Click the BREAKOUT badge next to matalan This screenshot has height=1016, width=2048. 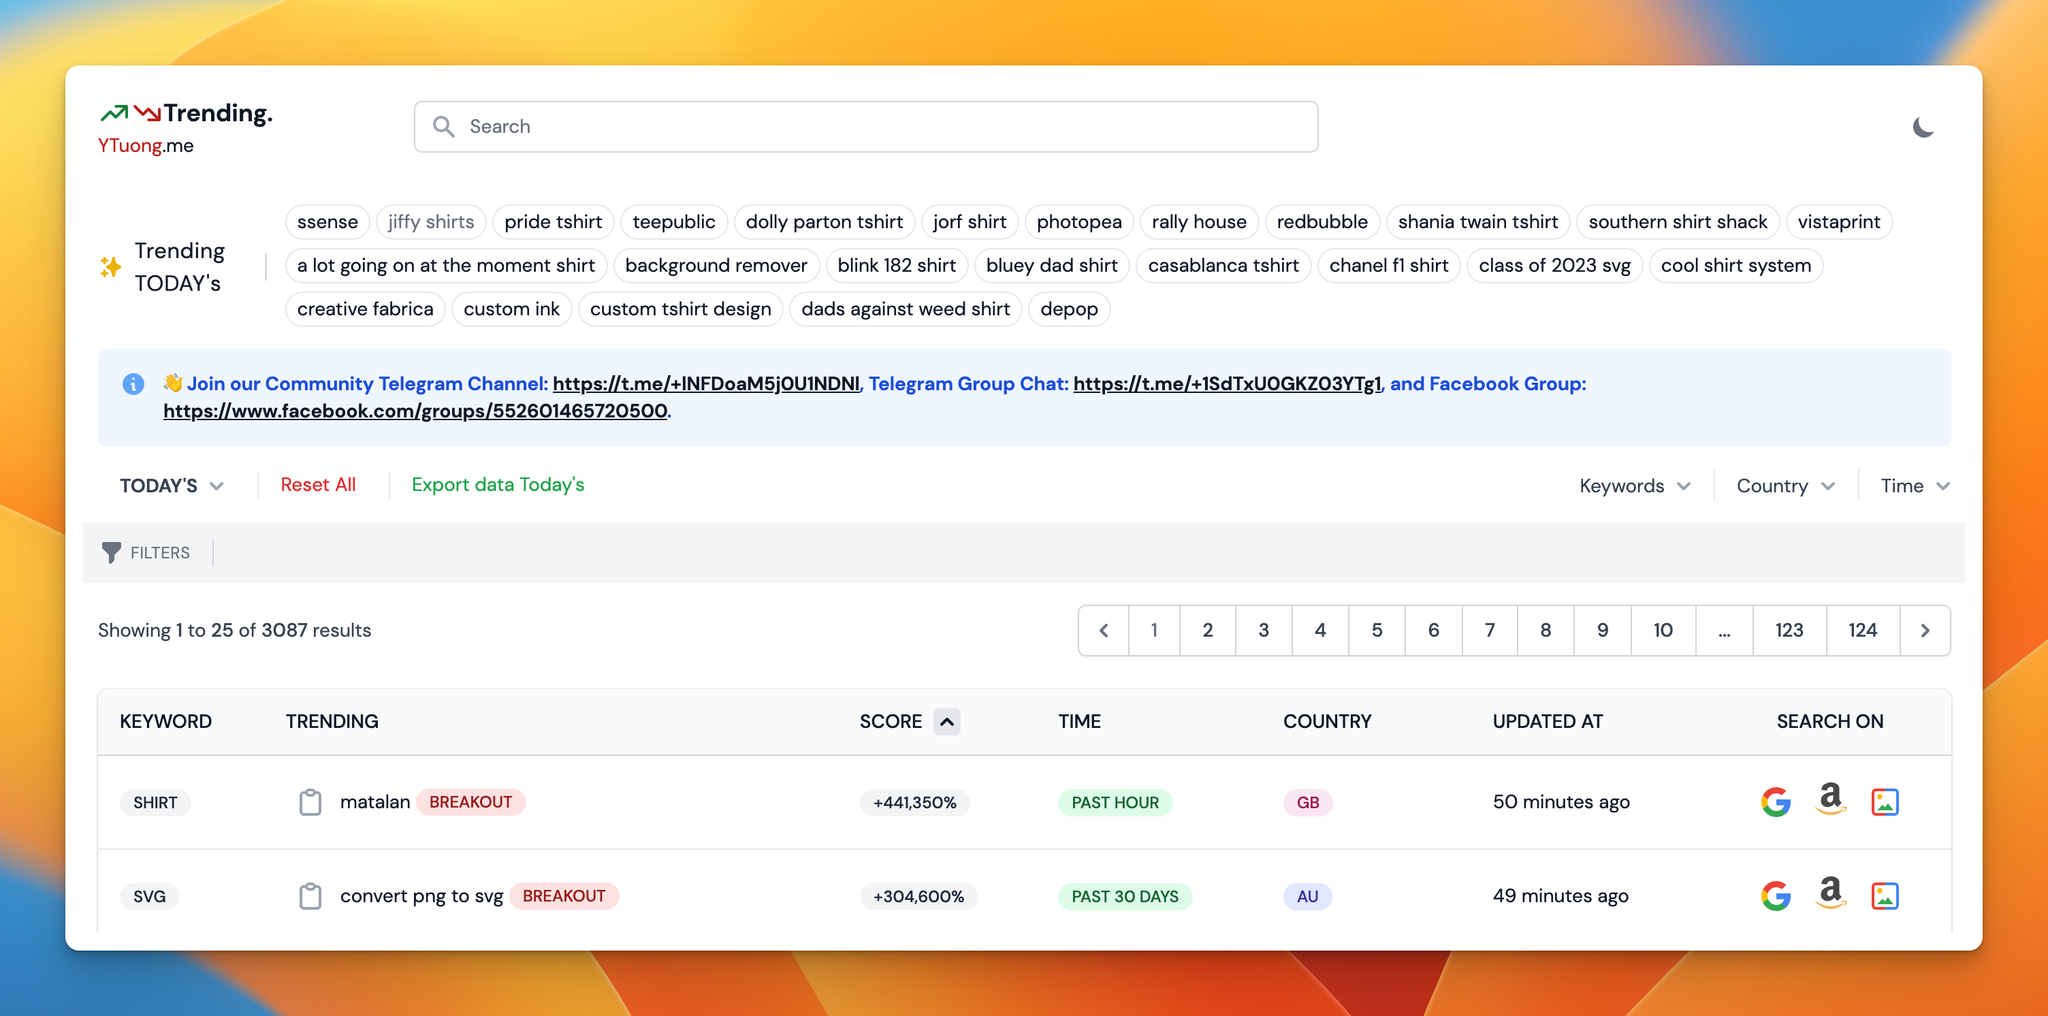(471, 802)
